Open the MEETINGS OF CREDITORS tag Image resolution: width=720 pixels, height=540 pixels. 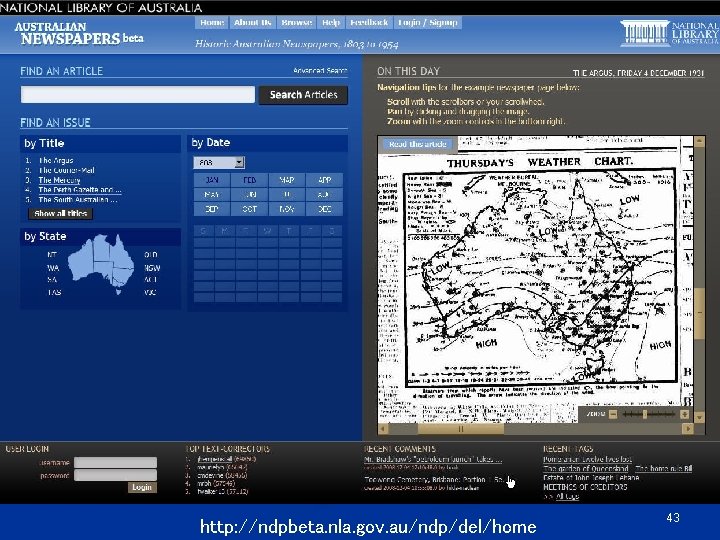coord(585,487)
